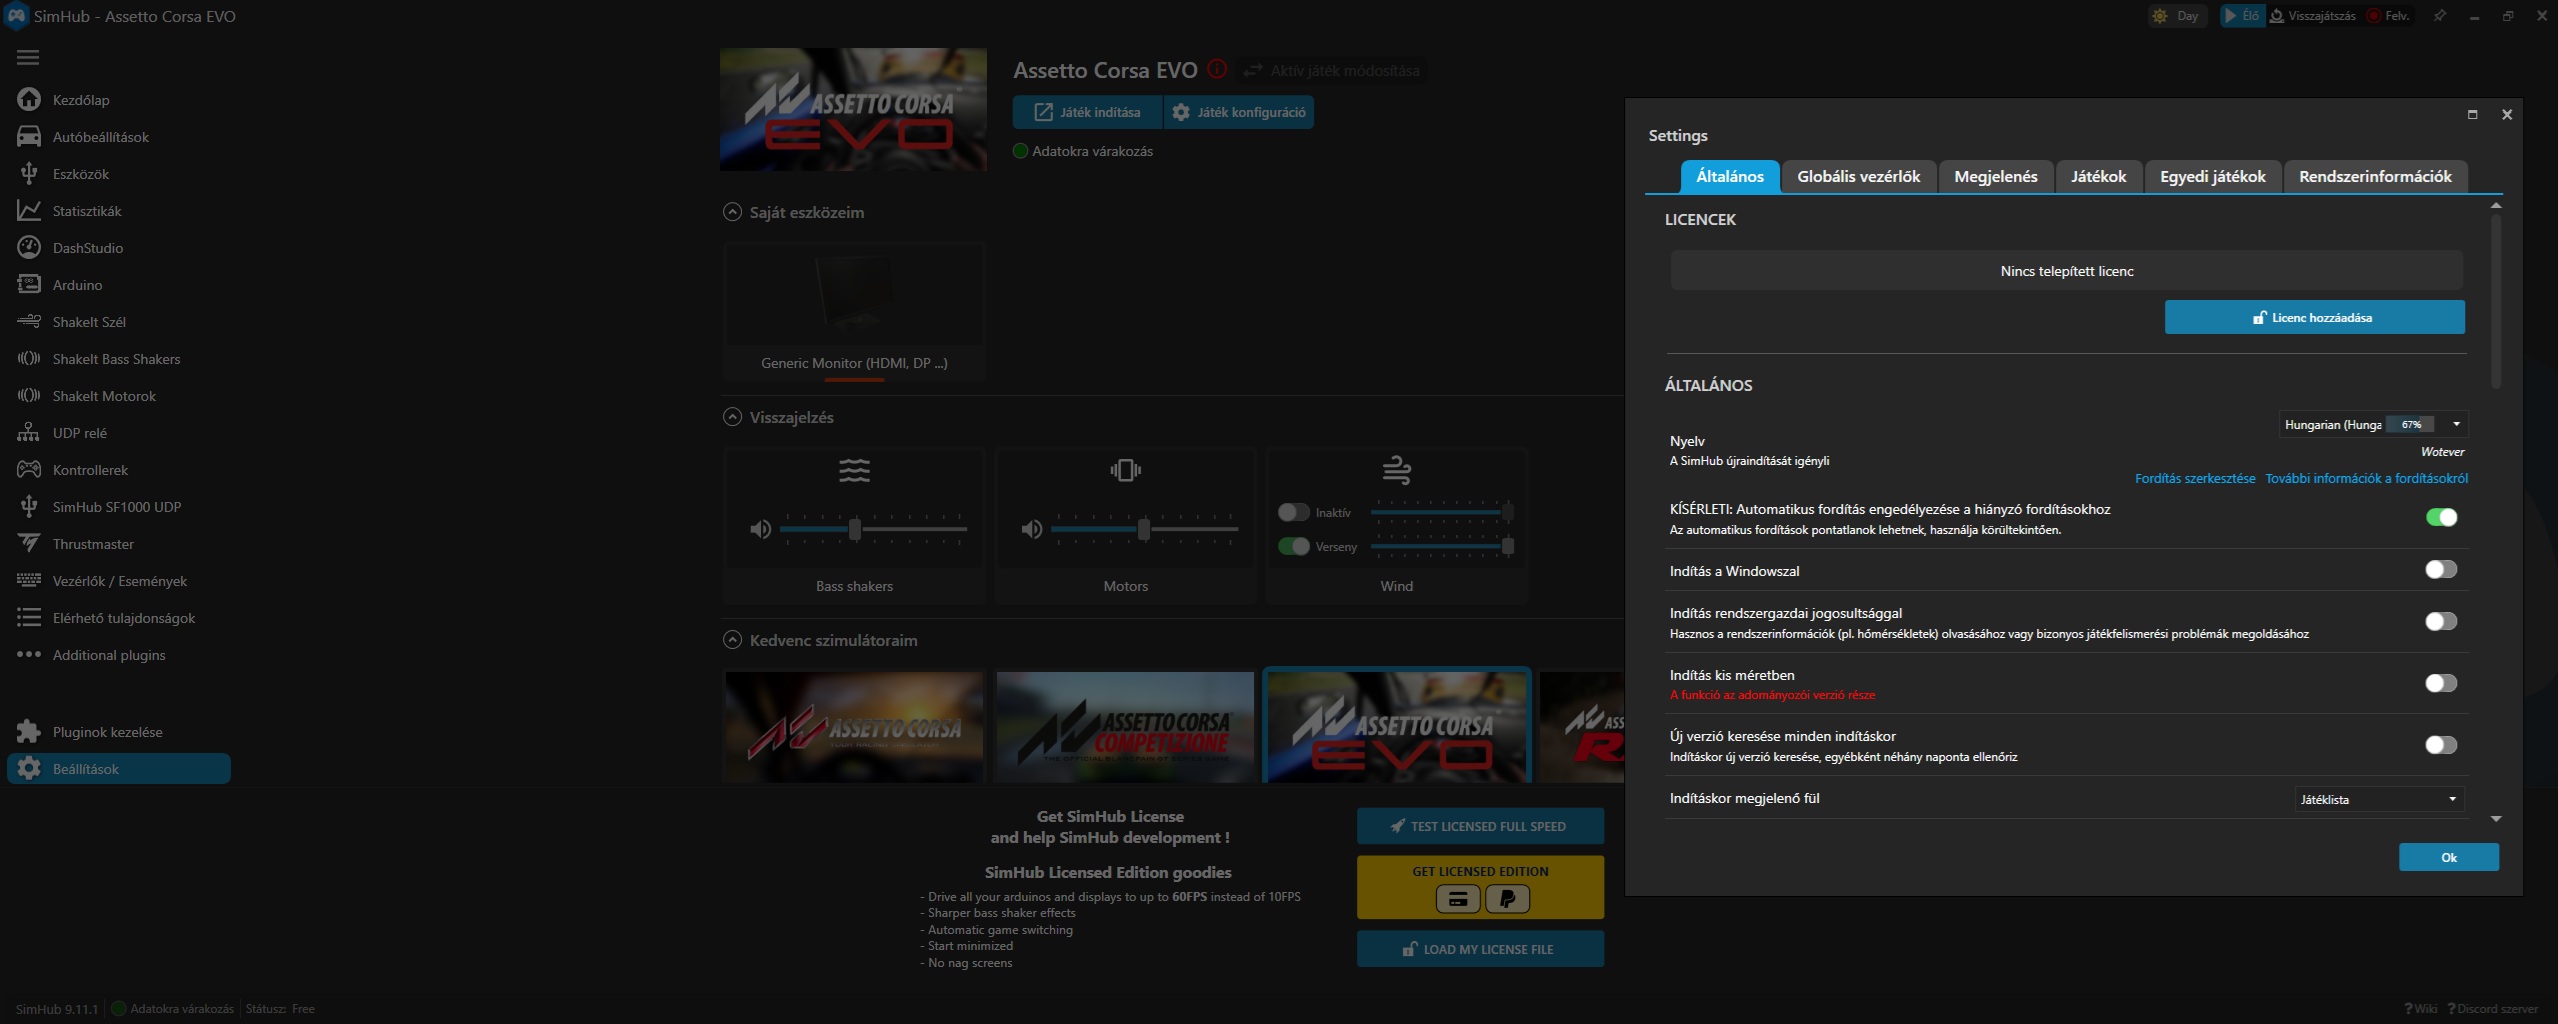2558x1024 pixels.
Task: Select the Assetto Corsa Competizione thumbnail
Action: 1125,727
